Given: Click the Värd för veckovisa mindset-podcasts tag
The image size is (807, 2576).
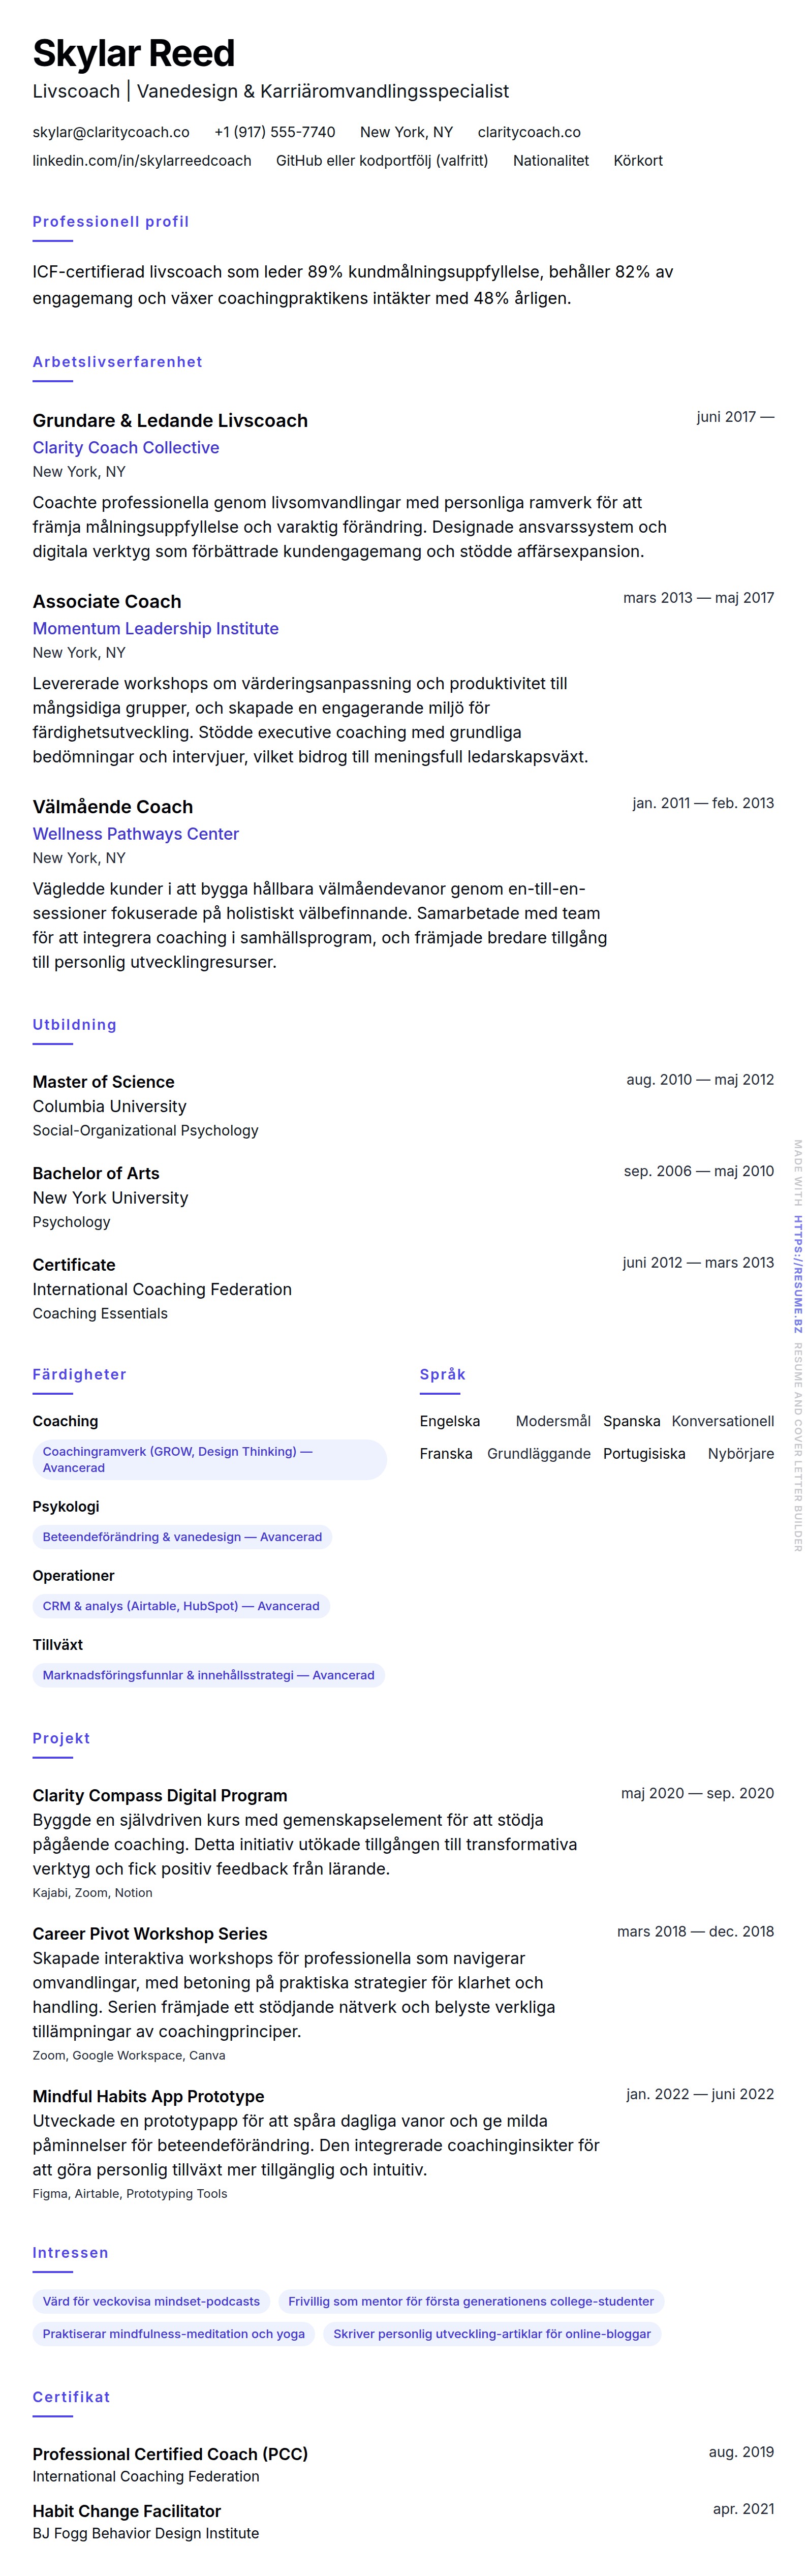Looking at the screenshot, I should click(x=151, y=2300).
